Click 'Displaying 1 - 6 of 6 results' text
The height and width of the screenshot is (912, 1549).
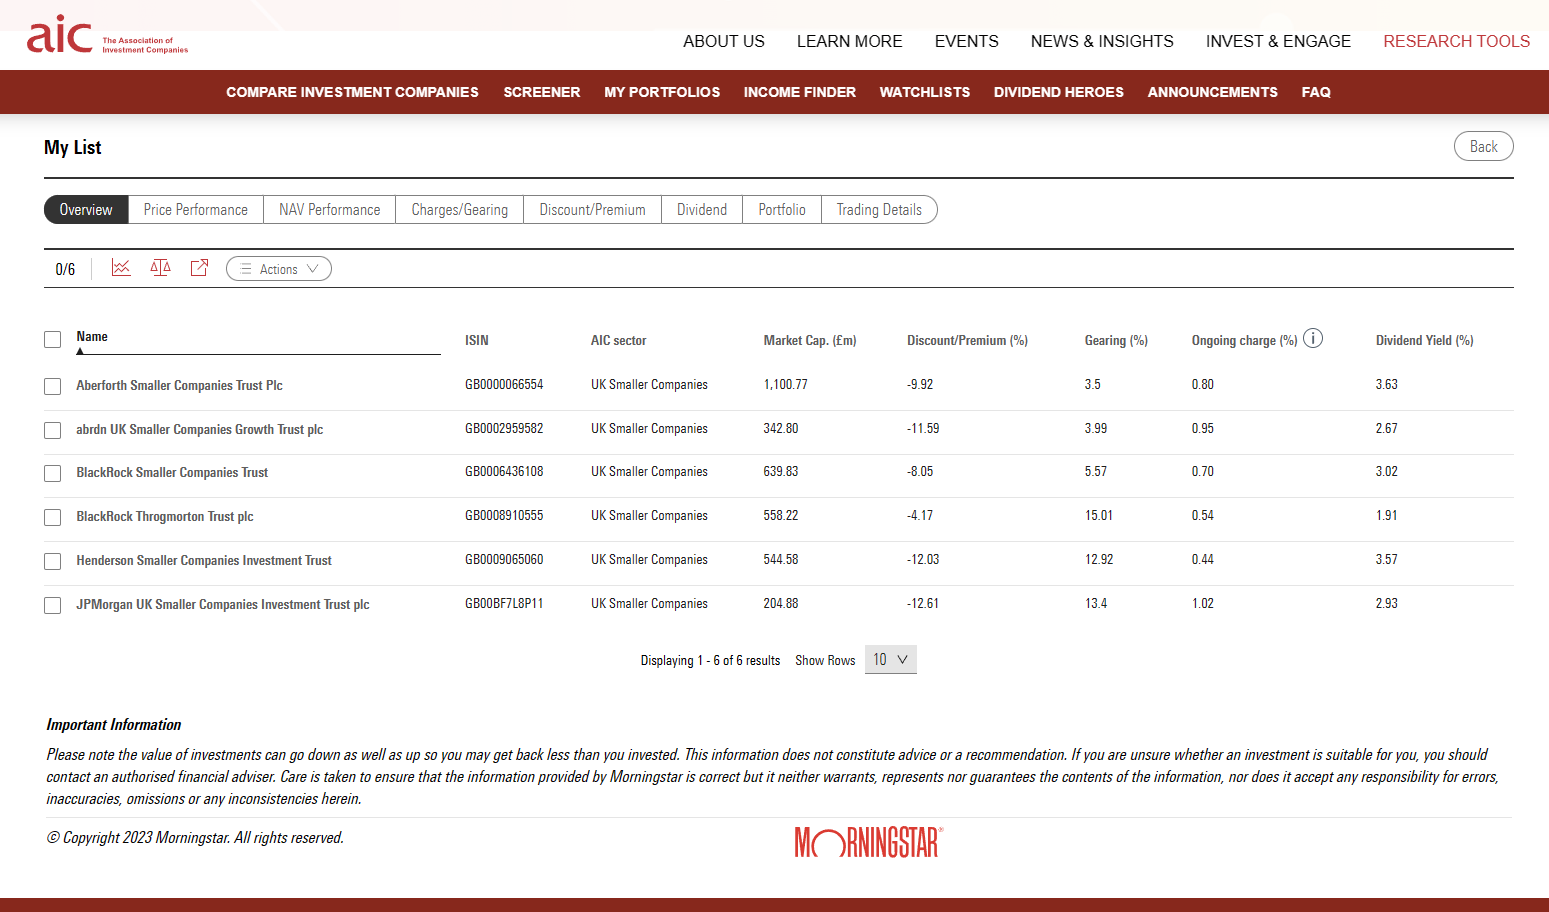pos(710,661)
